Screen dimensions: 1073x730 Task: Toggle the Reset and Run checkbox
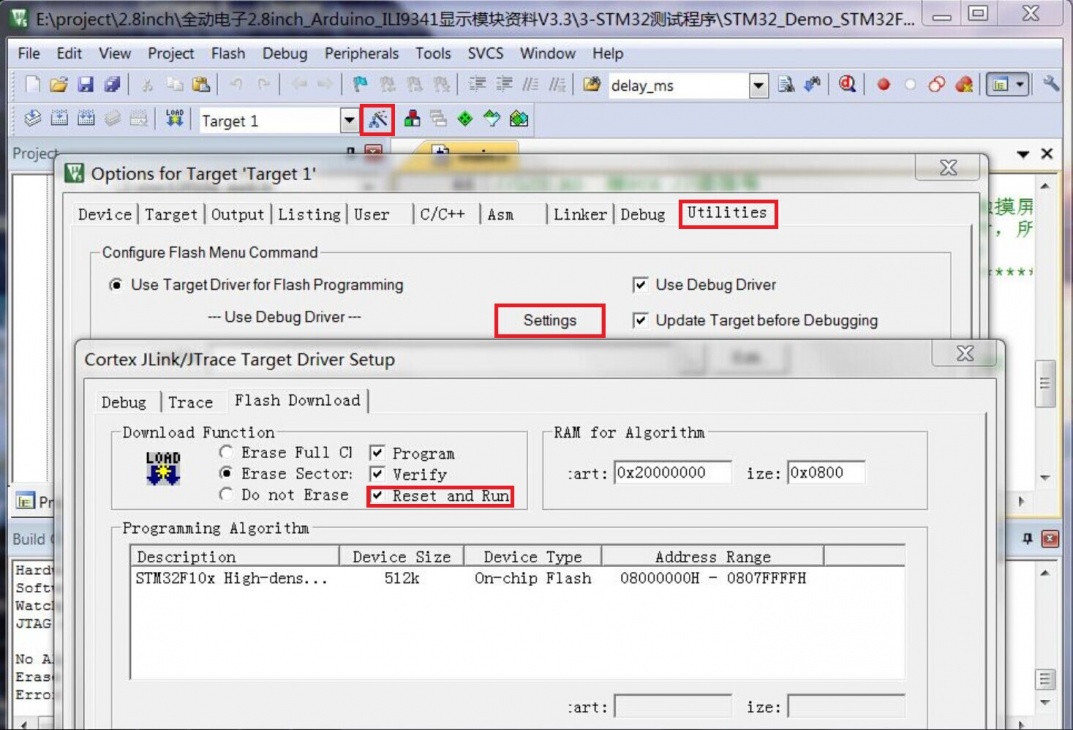coord(377,496)
